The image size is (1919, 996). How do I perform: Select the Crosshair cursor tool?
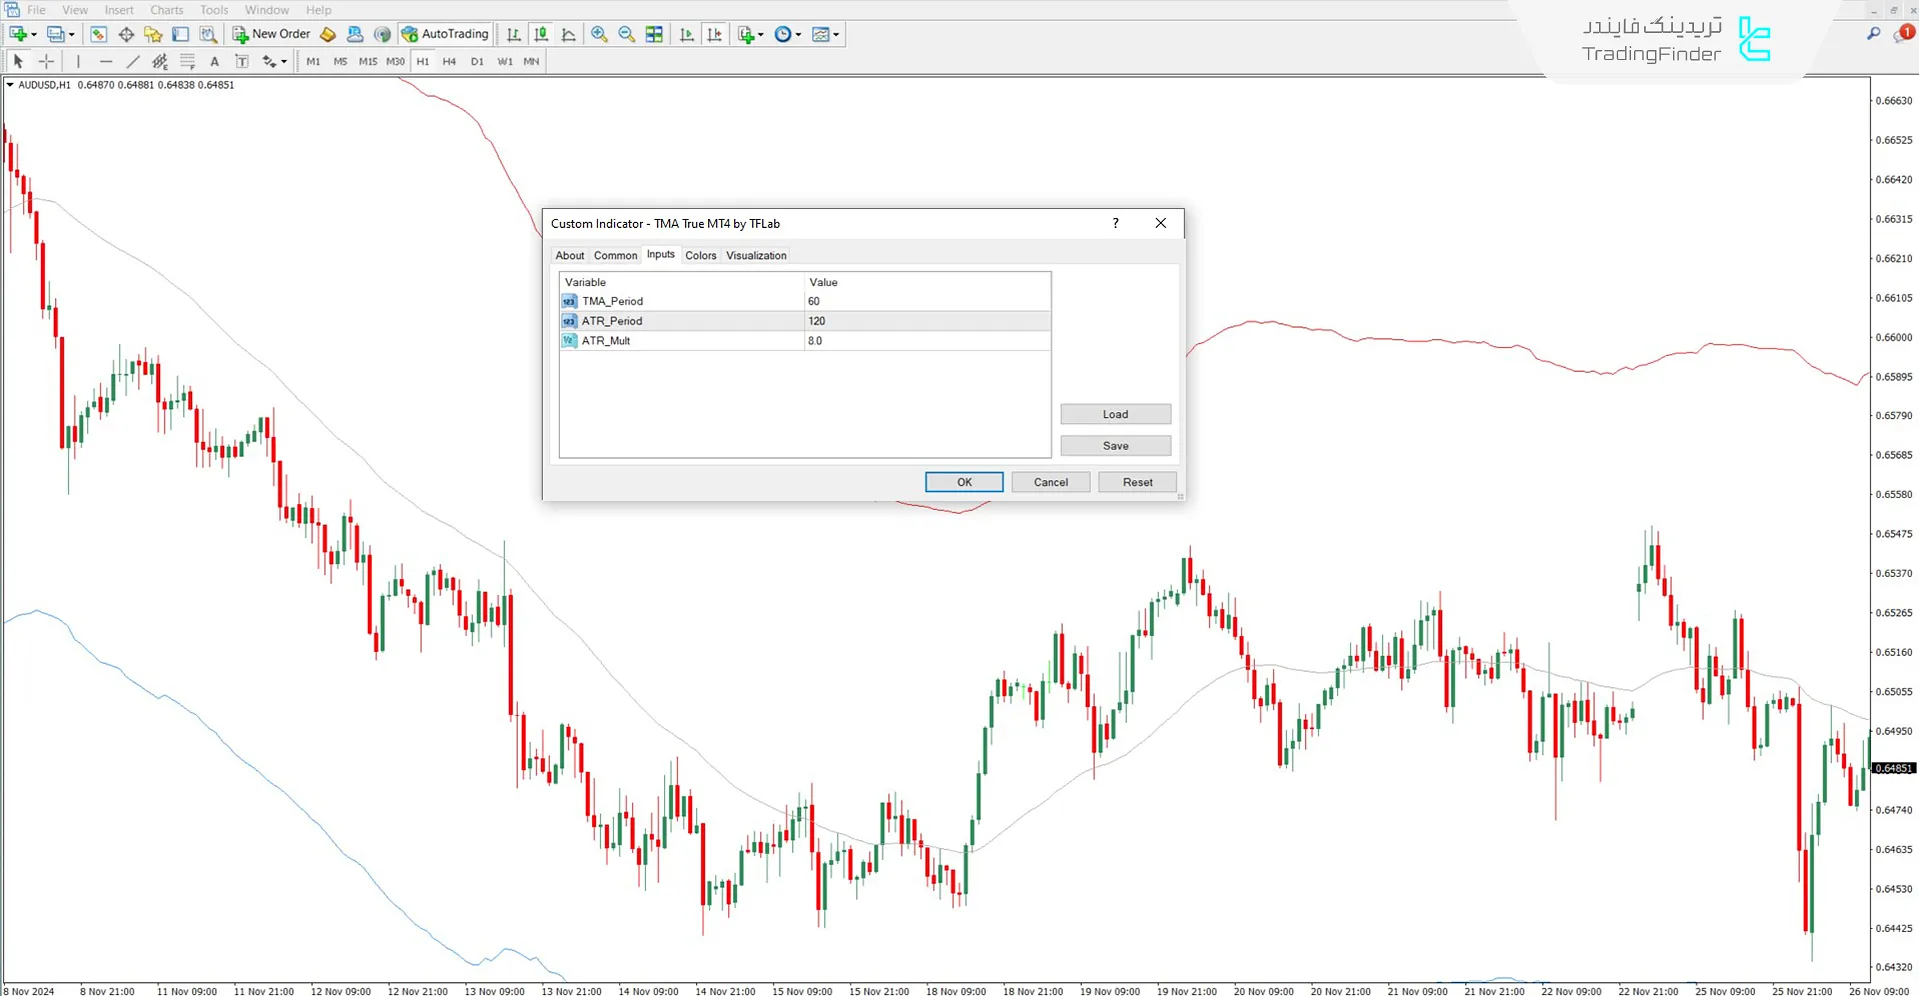click(46, 61)
